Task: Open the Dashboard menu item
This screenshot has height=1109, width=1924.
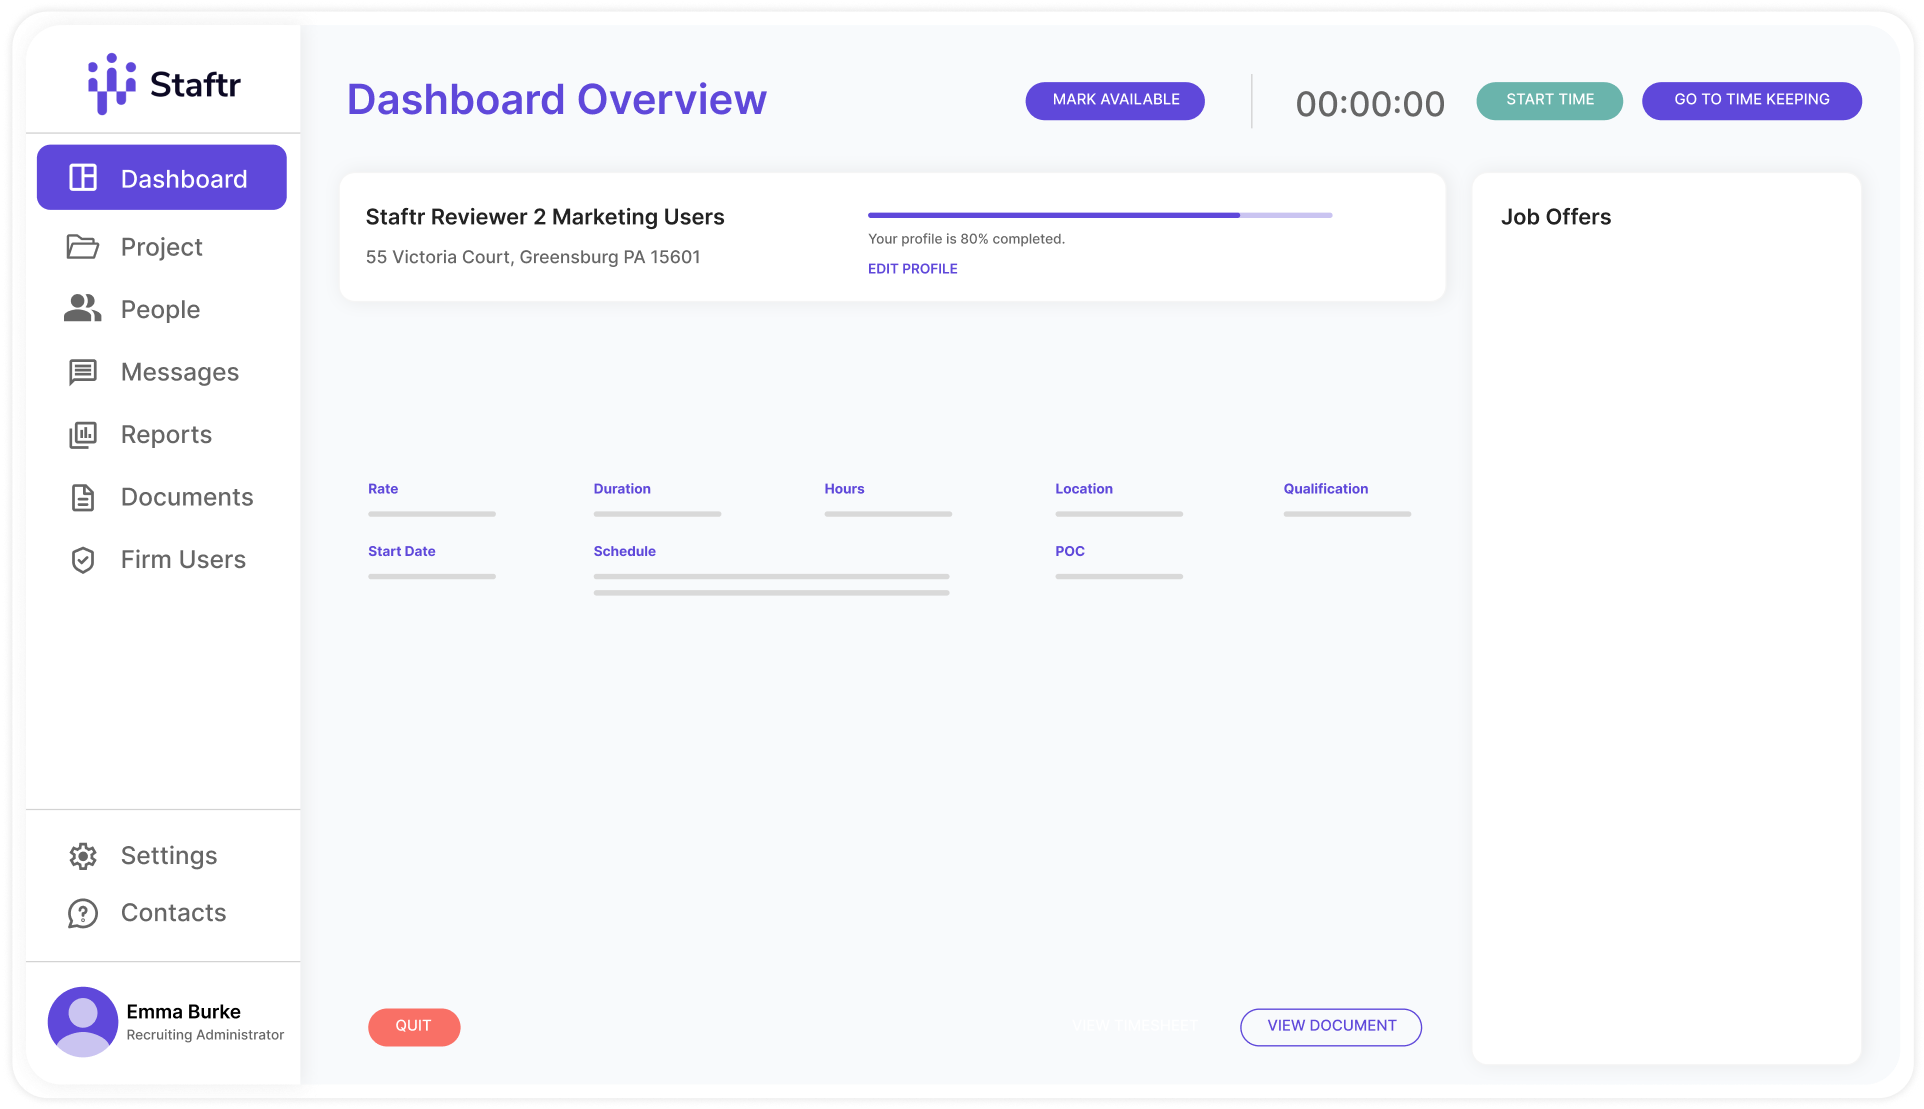Action: [x=162, y=178]
